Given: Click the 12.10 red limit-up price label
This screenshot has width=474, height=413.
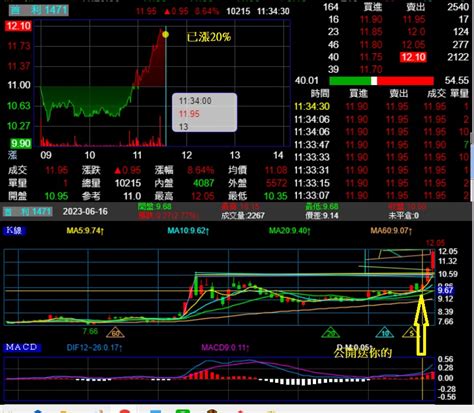Looking at the screenshot, I should (x=18, y=26).
